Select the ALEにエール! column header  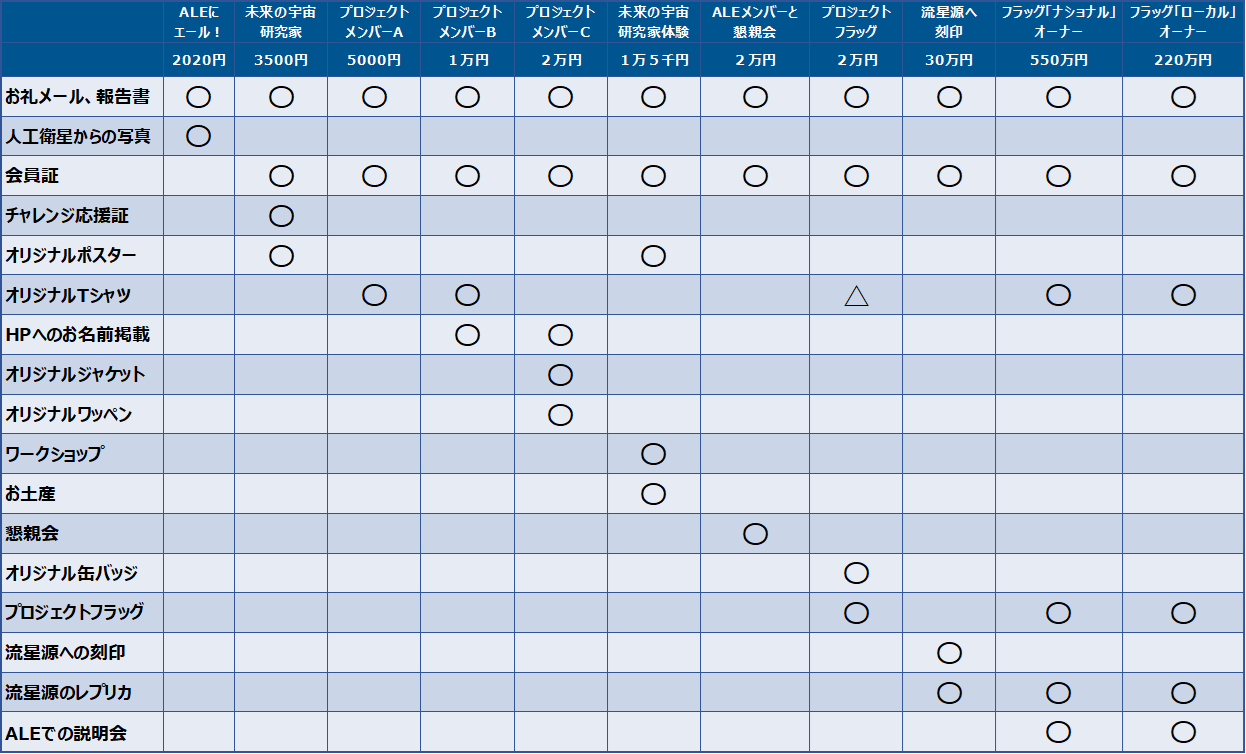pos(198,22)
